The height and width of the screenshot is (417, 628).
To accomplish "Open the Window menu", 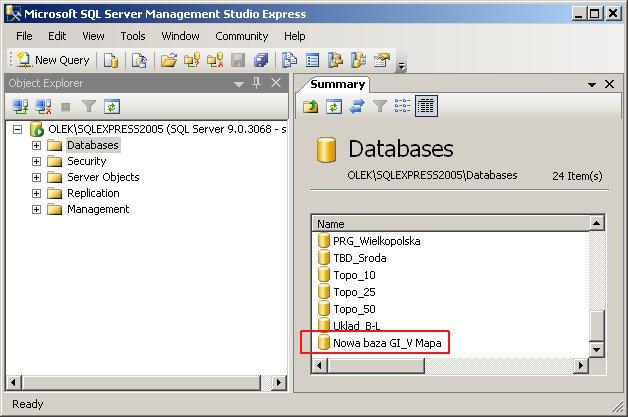I will pyautogui.click(x=180, y=36).
